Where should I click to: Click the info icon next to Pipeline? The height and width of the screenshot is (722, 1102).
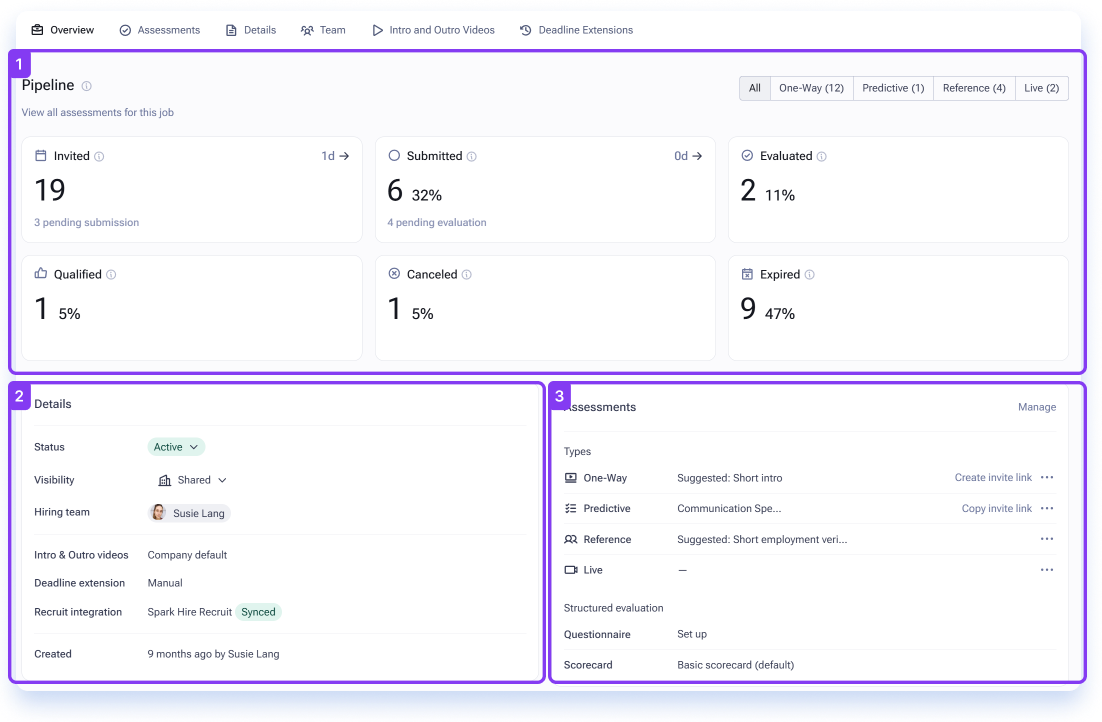(x=86, y=86)
